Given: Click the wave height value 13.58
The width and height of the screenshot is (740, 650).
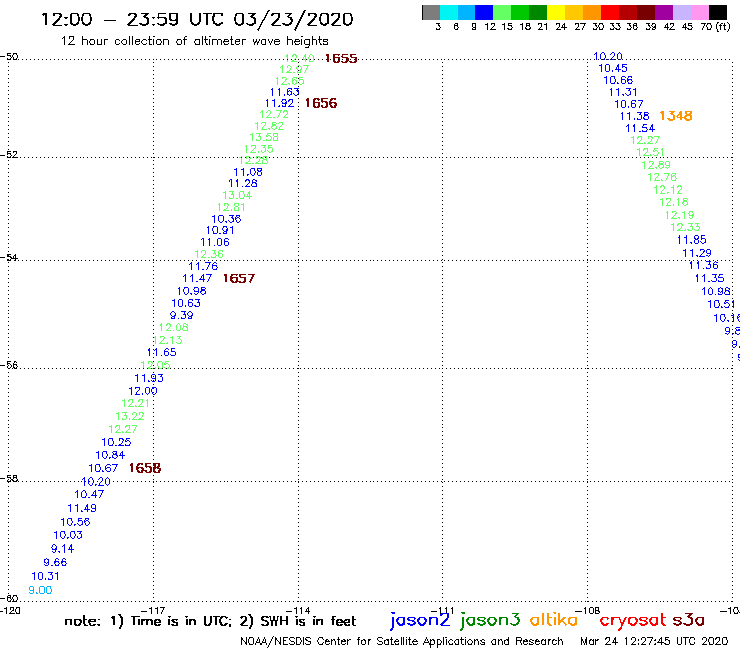Looking at the screenshot, I should point(264,137).
